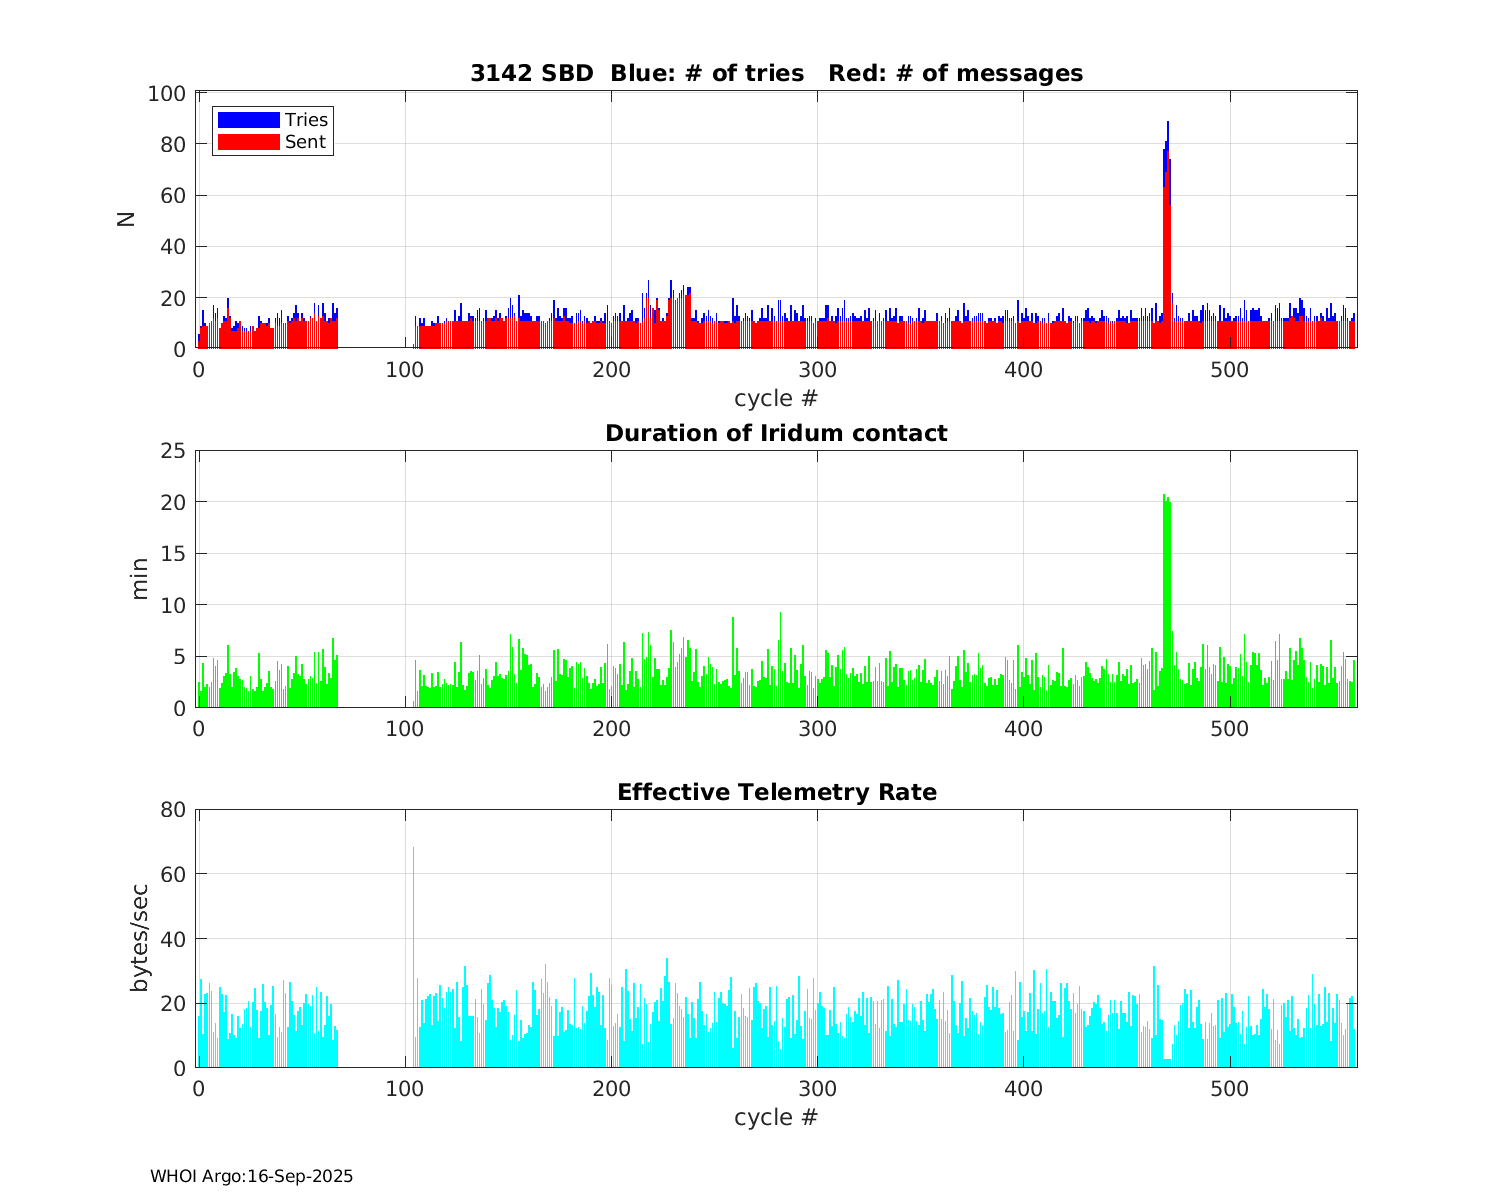Click the "Effective Telemetry Rate" title
The width and height of the screenshot is (1500, 1200).
(x=776, y=792)
